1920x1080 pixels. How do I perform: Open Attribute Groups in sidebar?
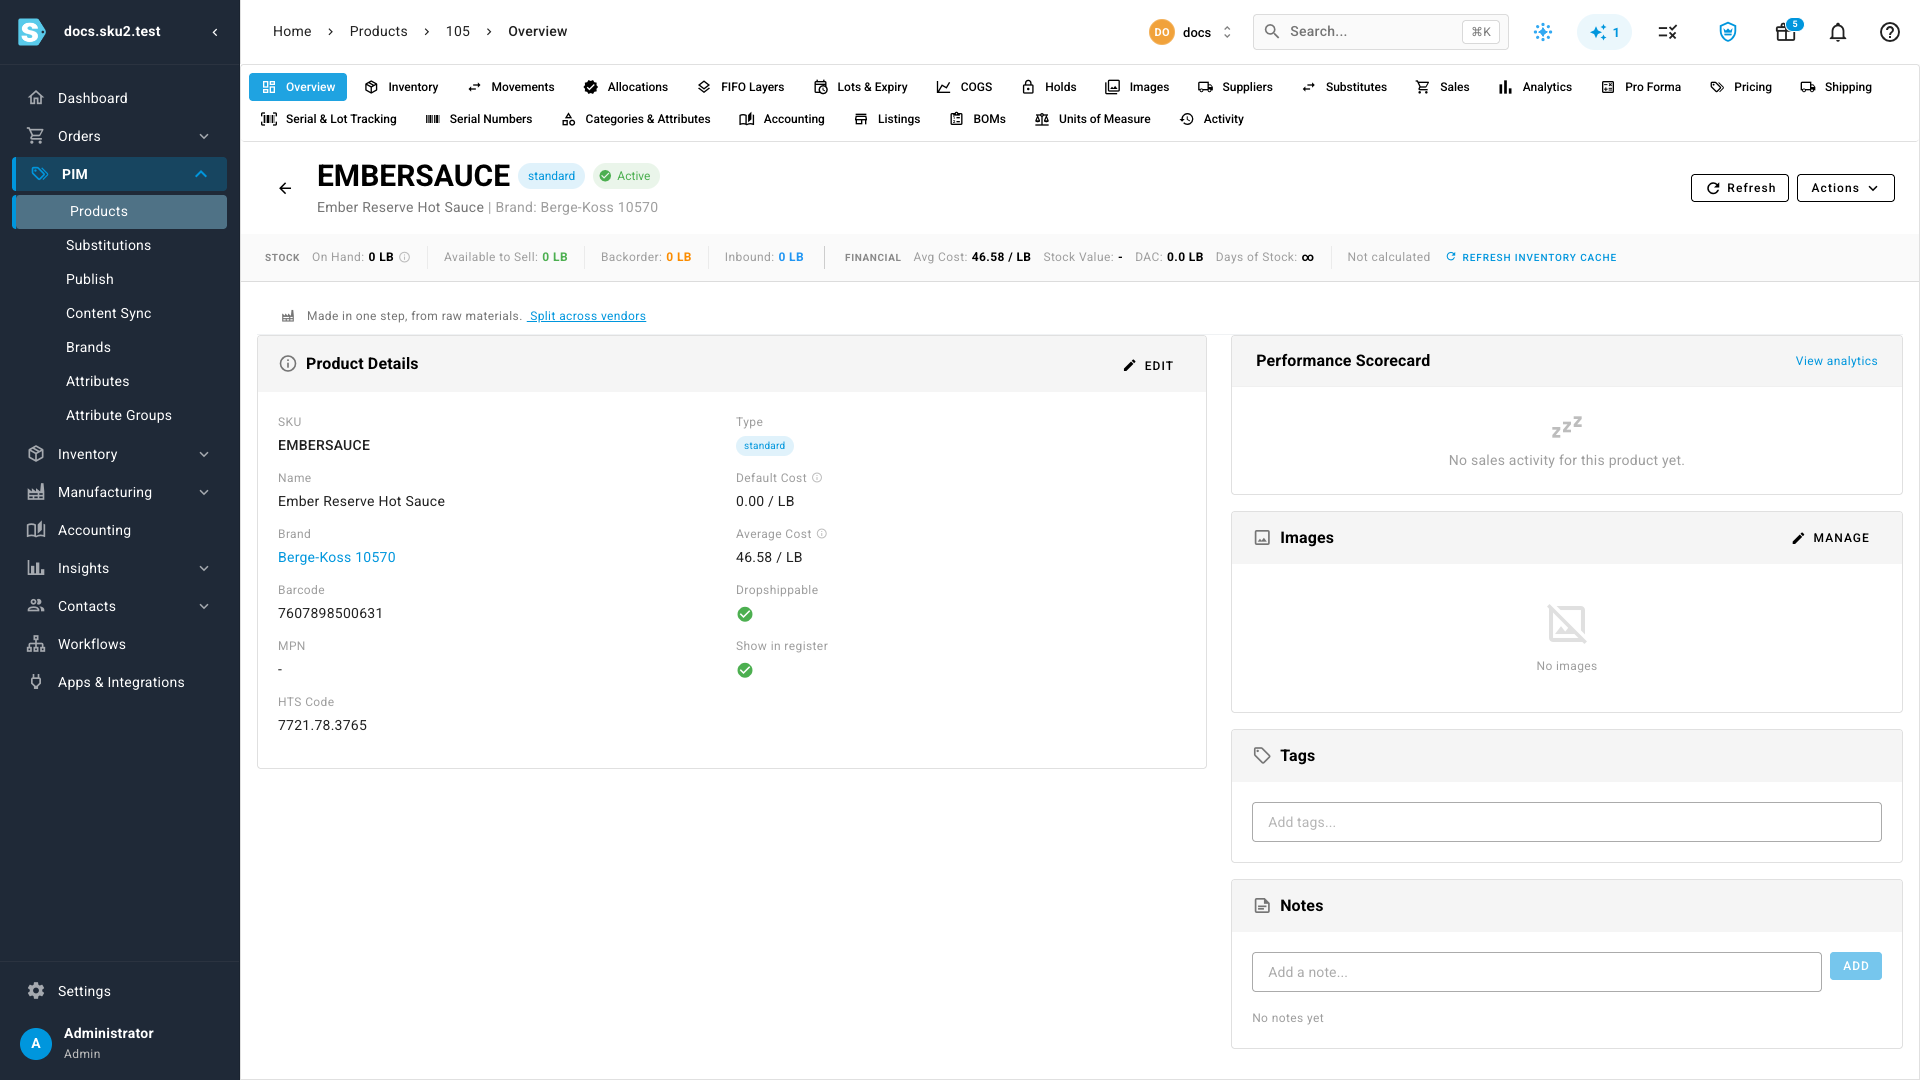pos(119,415)
